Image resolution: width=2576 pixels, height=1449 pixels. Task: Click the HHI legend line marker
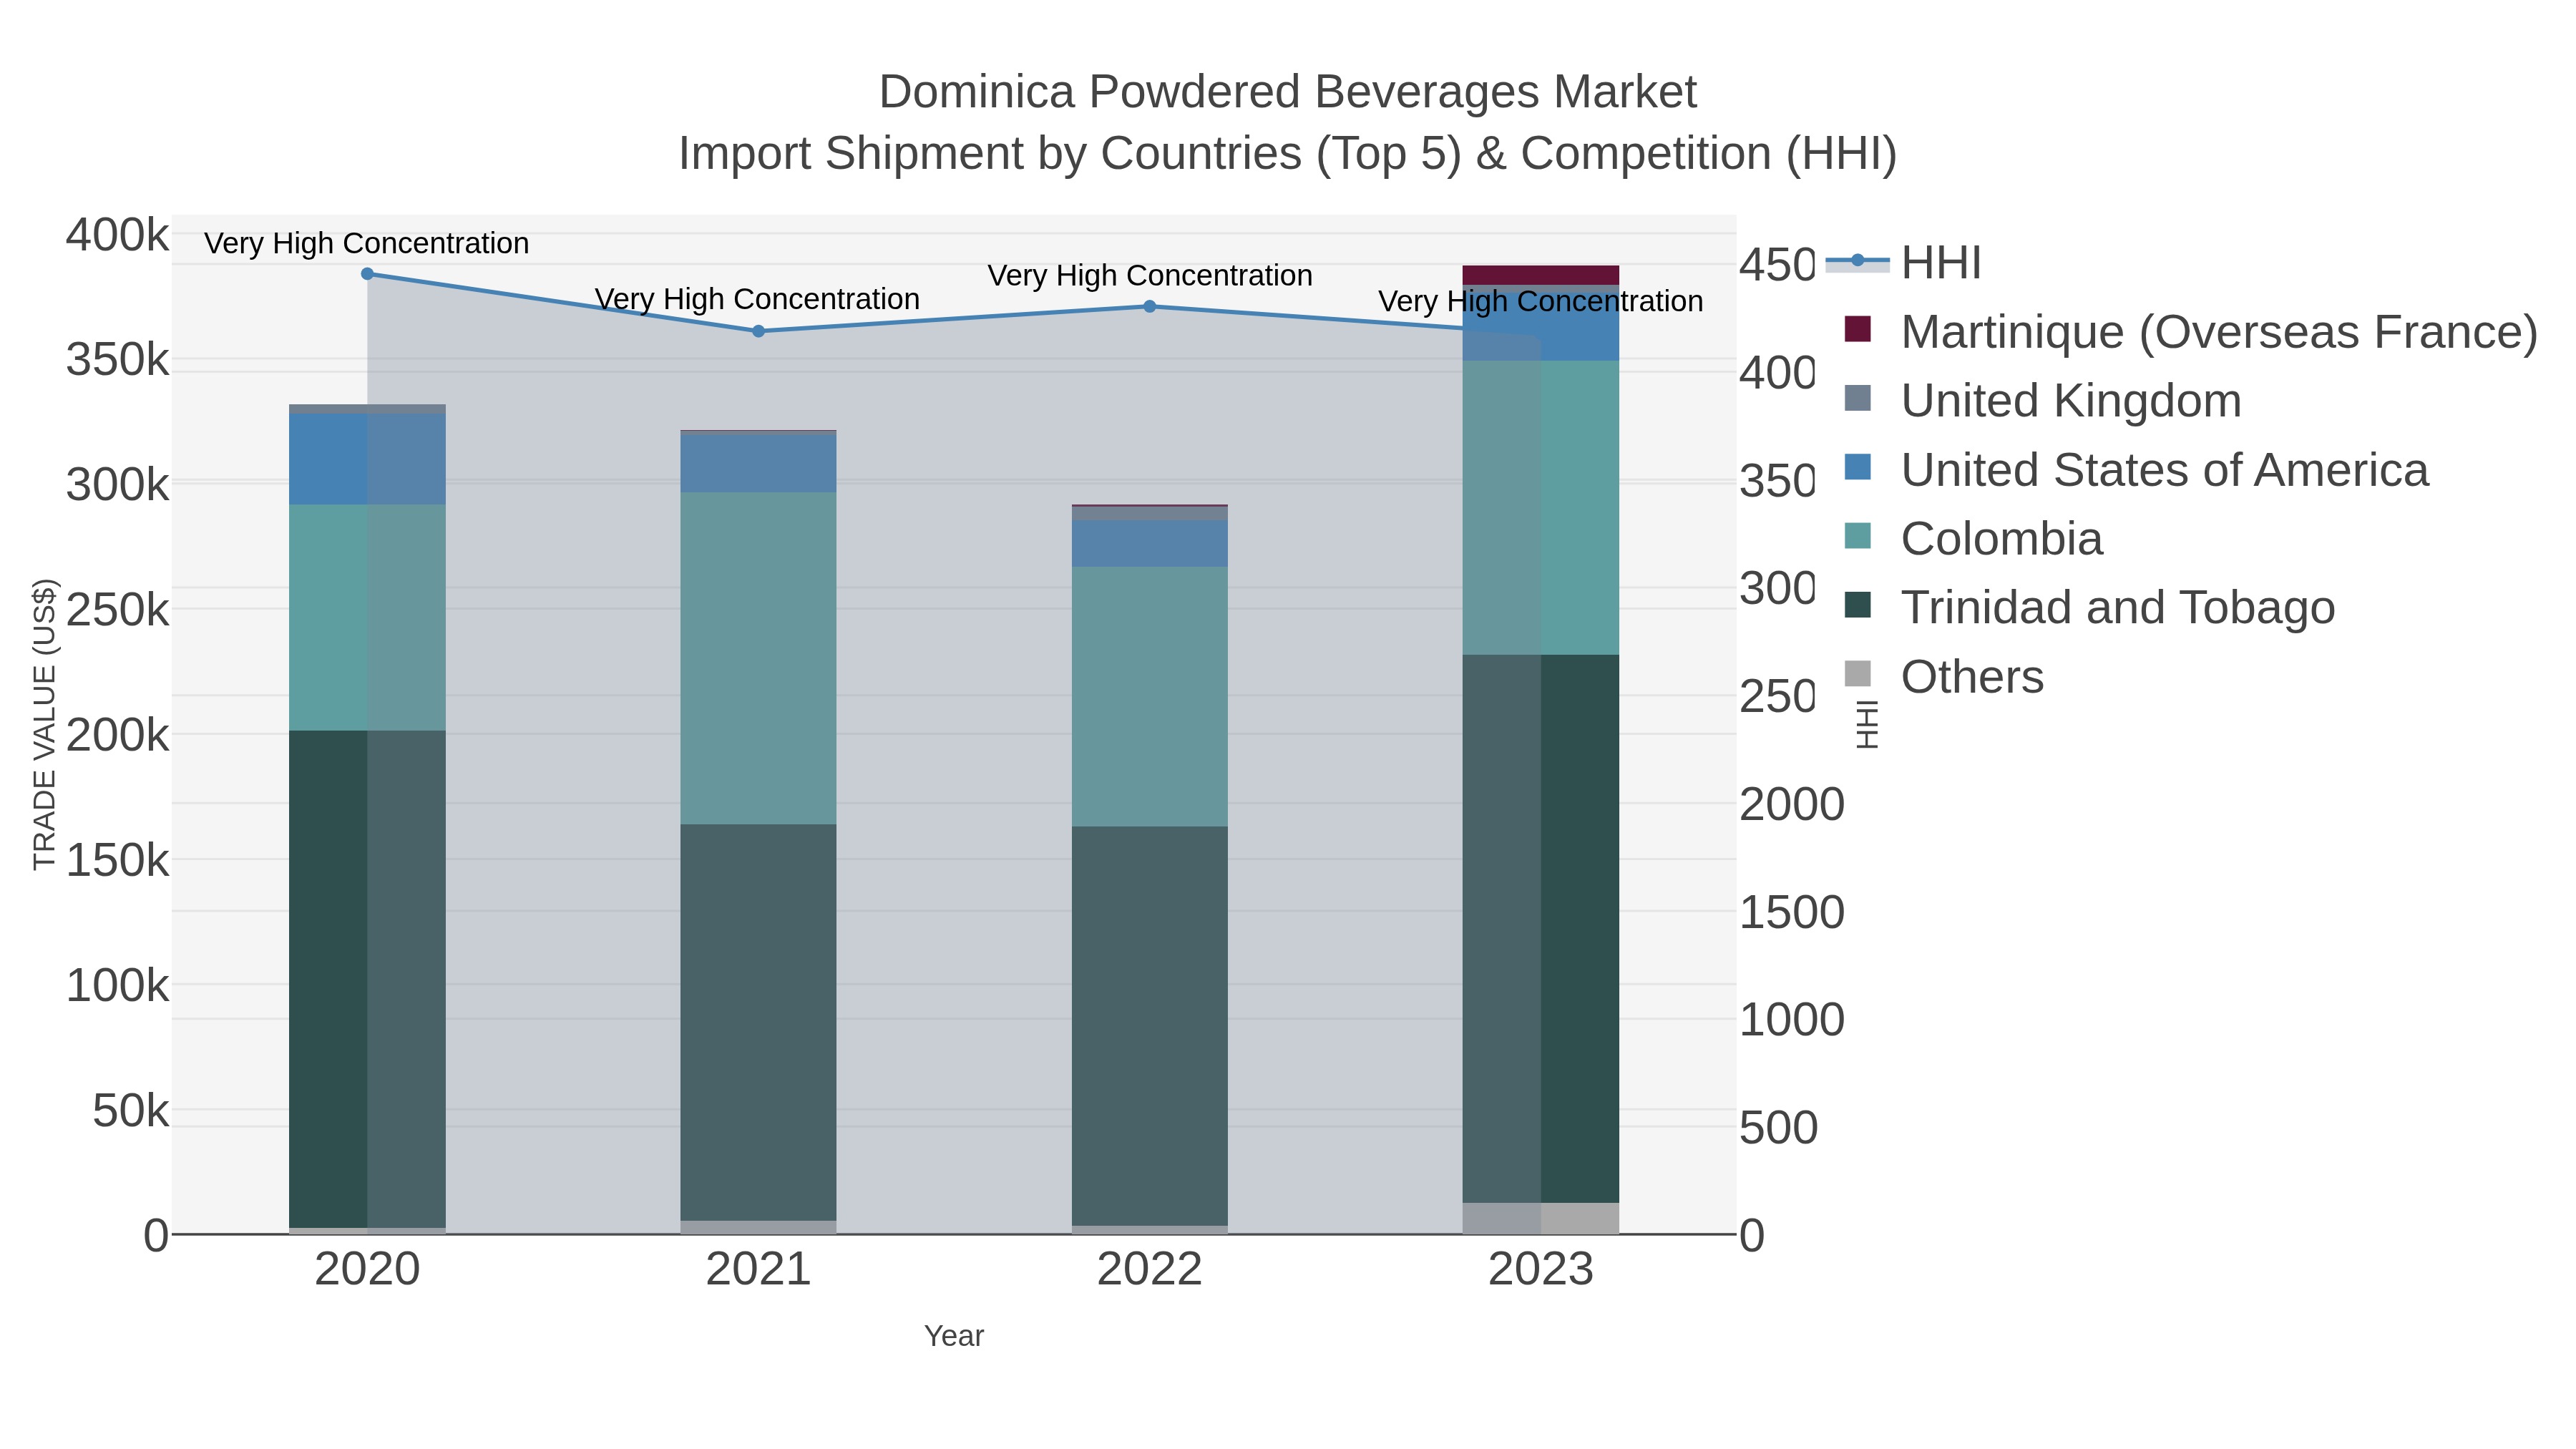(x=1857, y=262)
